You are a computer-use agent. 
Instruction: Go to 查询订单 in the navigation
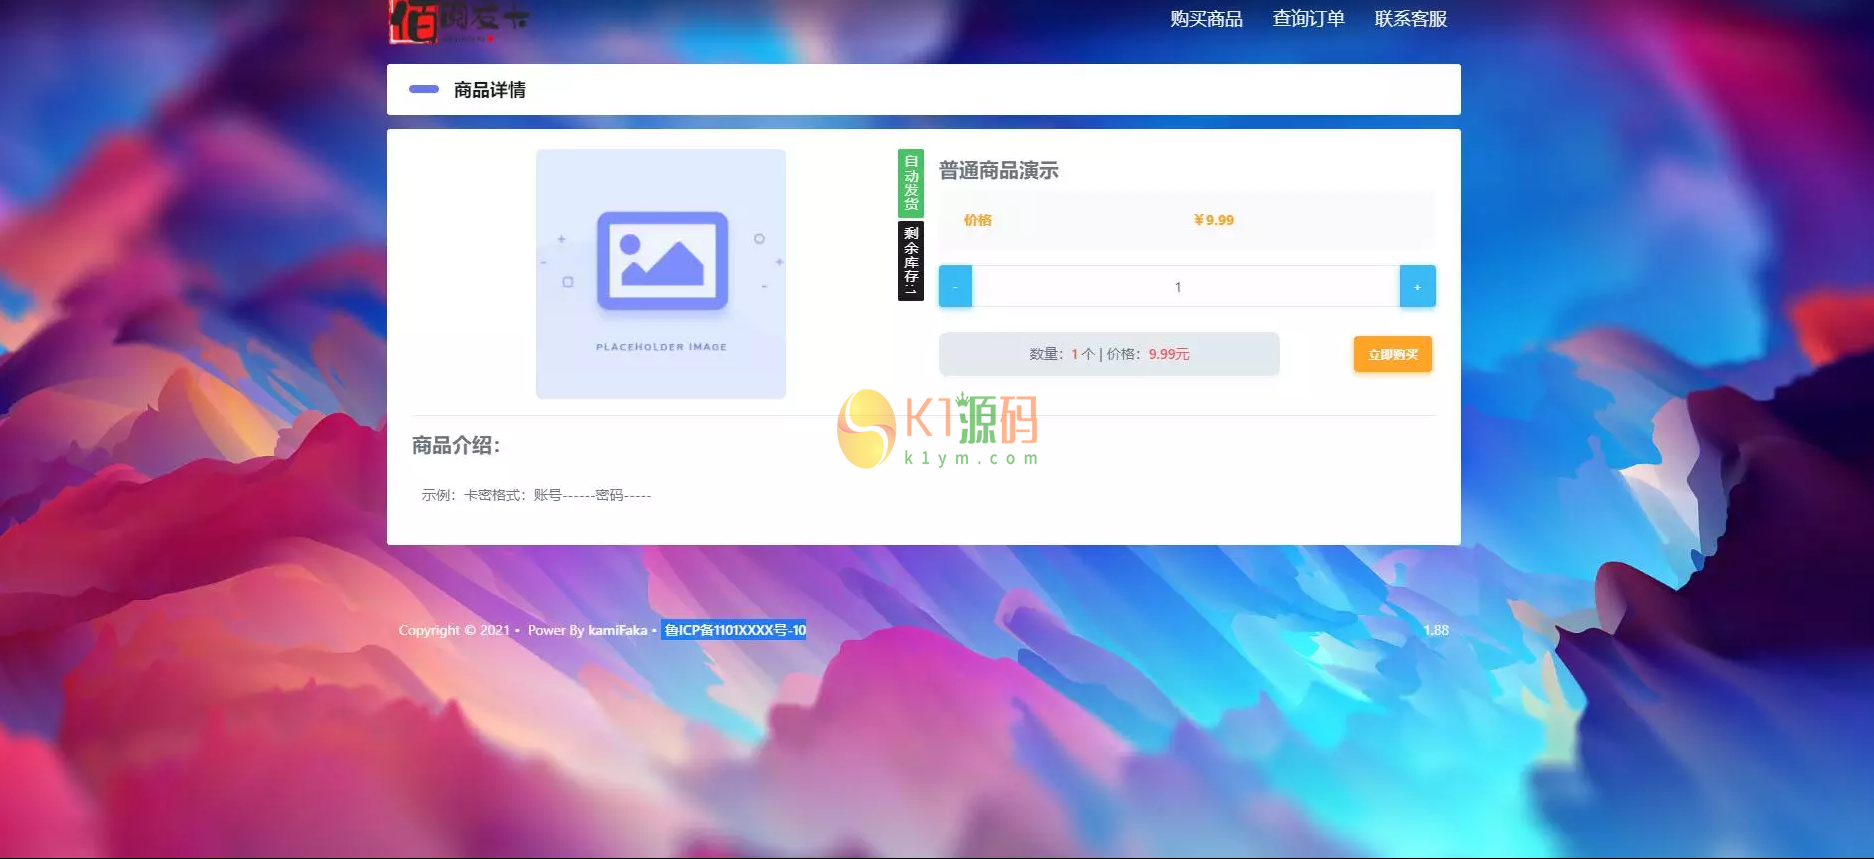pyautogui.click(x=1308, y=19)
